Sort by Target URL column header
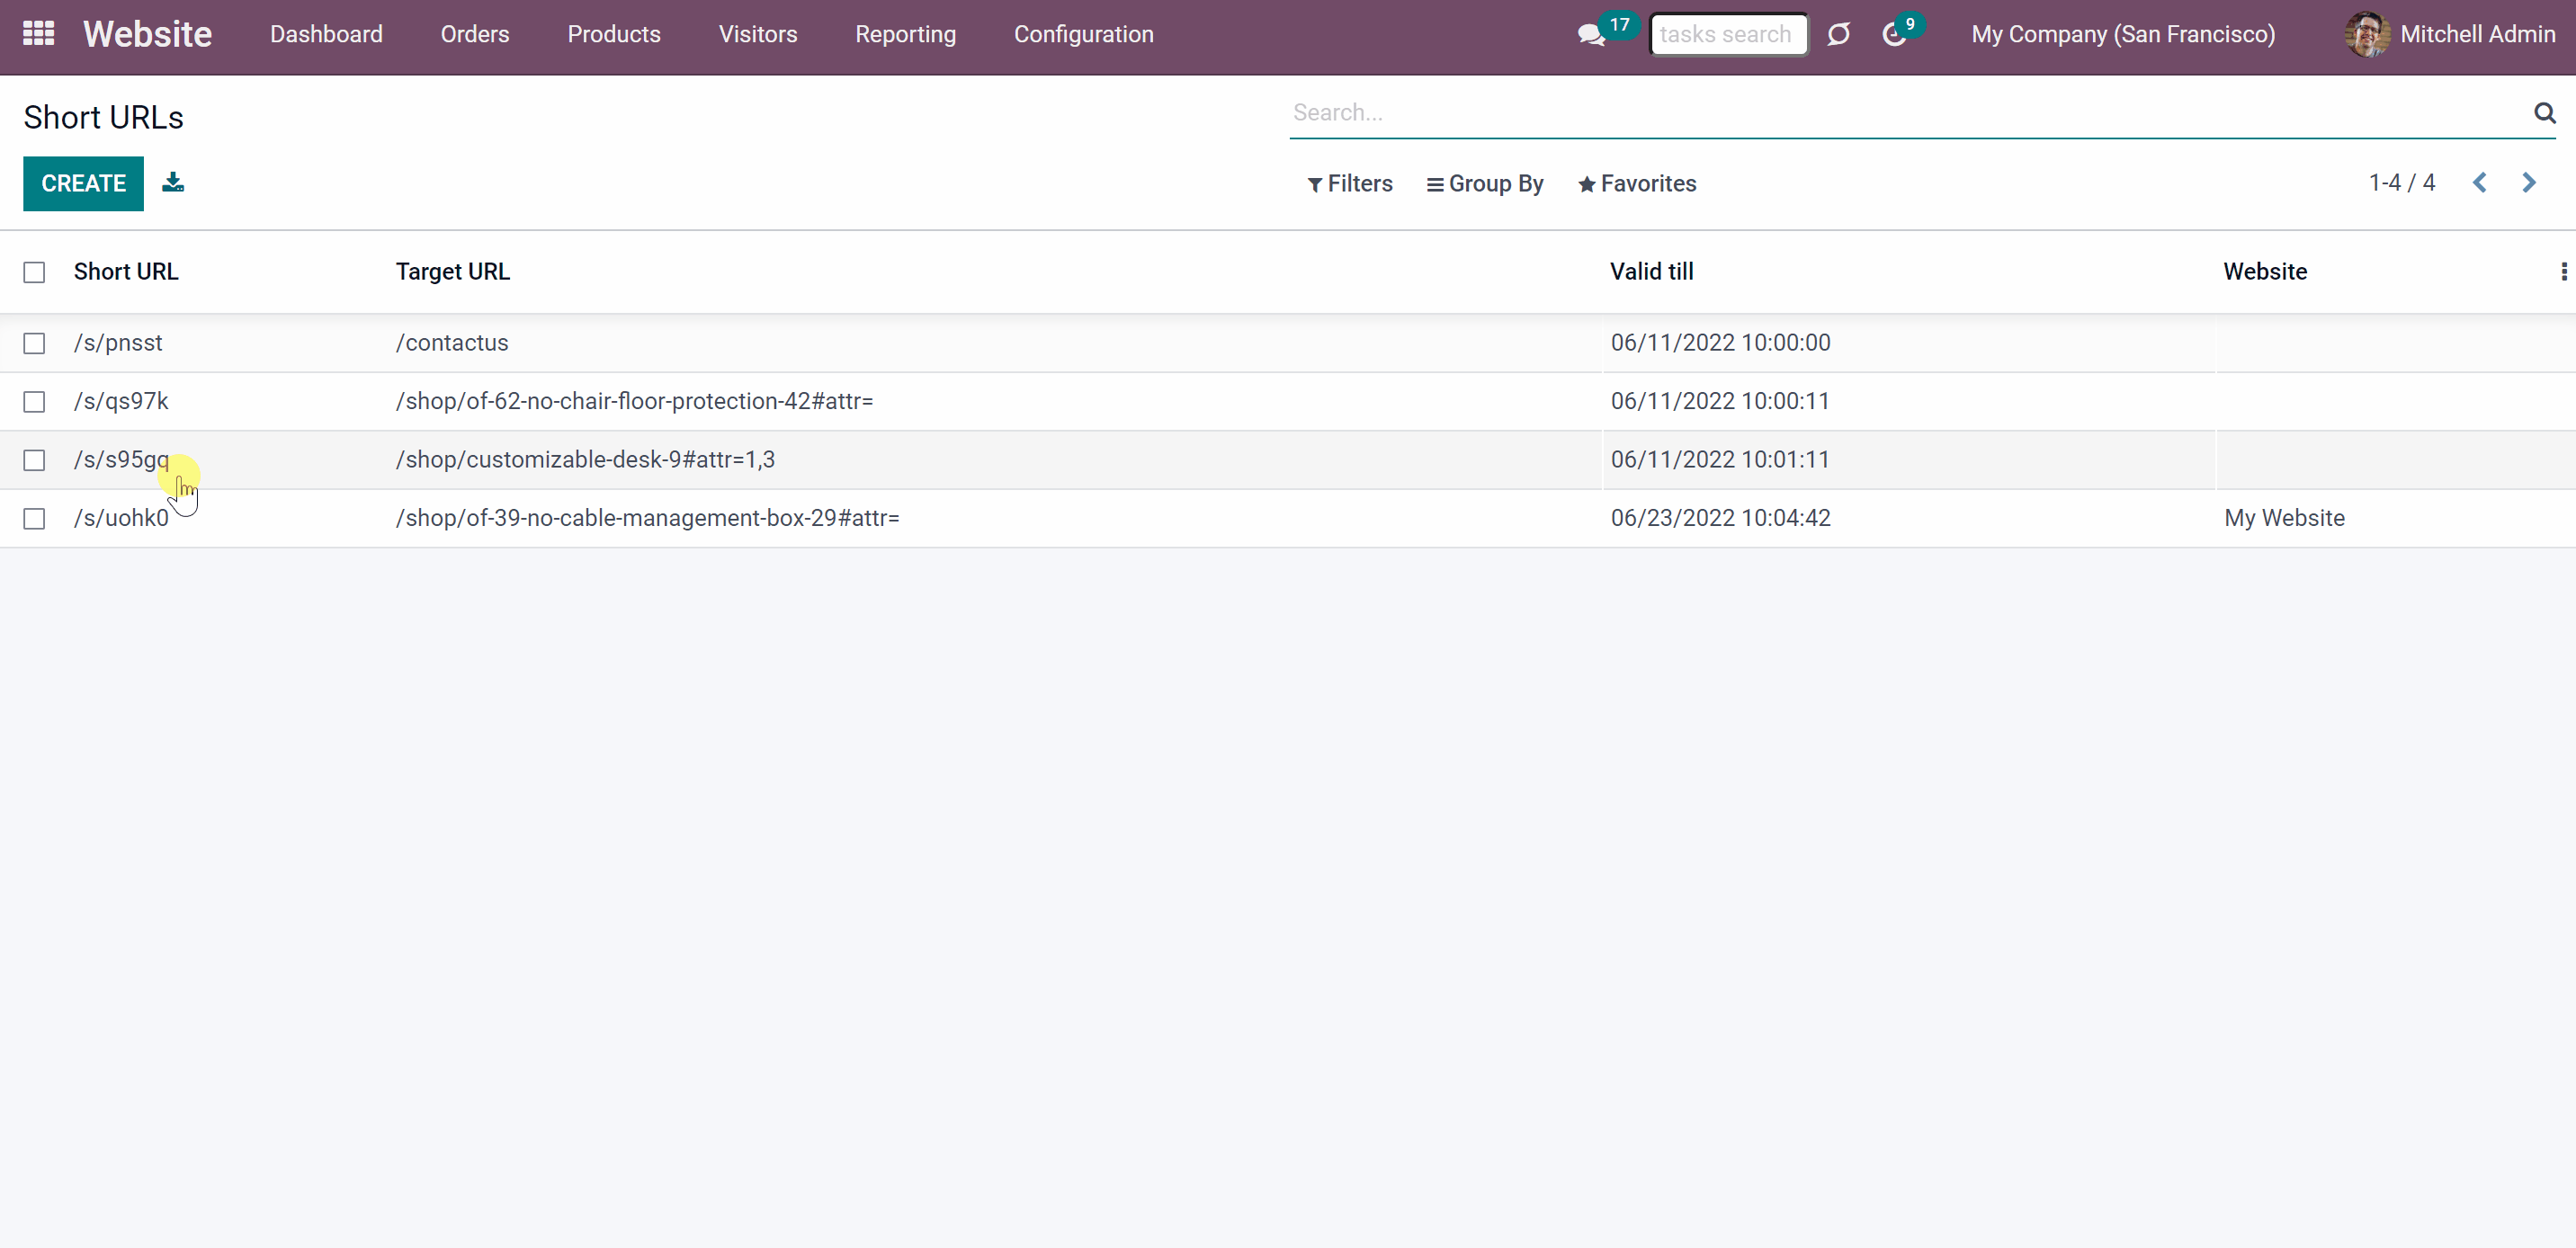The width and height of the screenshot is (2576, 1248). (453, 272)
